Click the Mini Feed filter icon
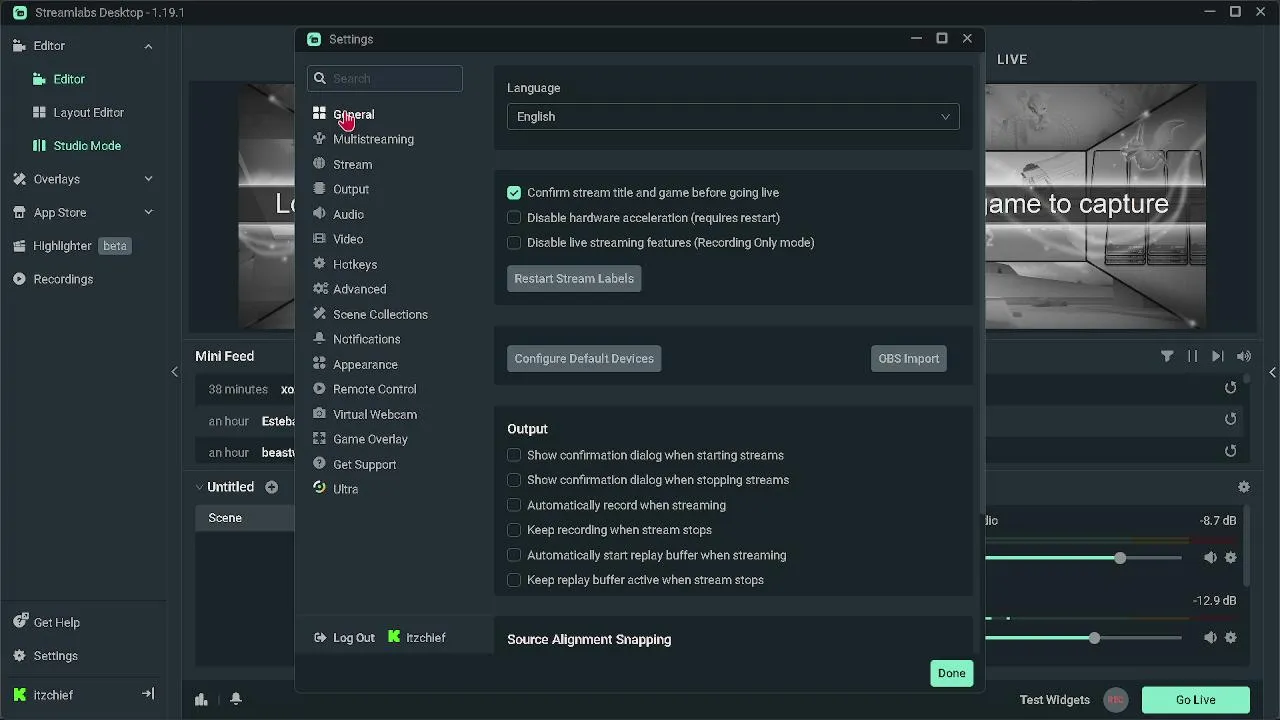1280x720 pixels. coord(1167,356)
